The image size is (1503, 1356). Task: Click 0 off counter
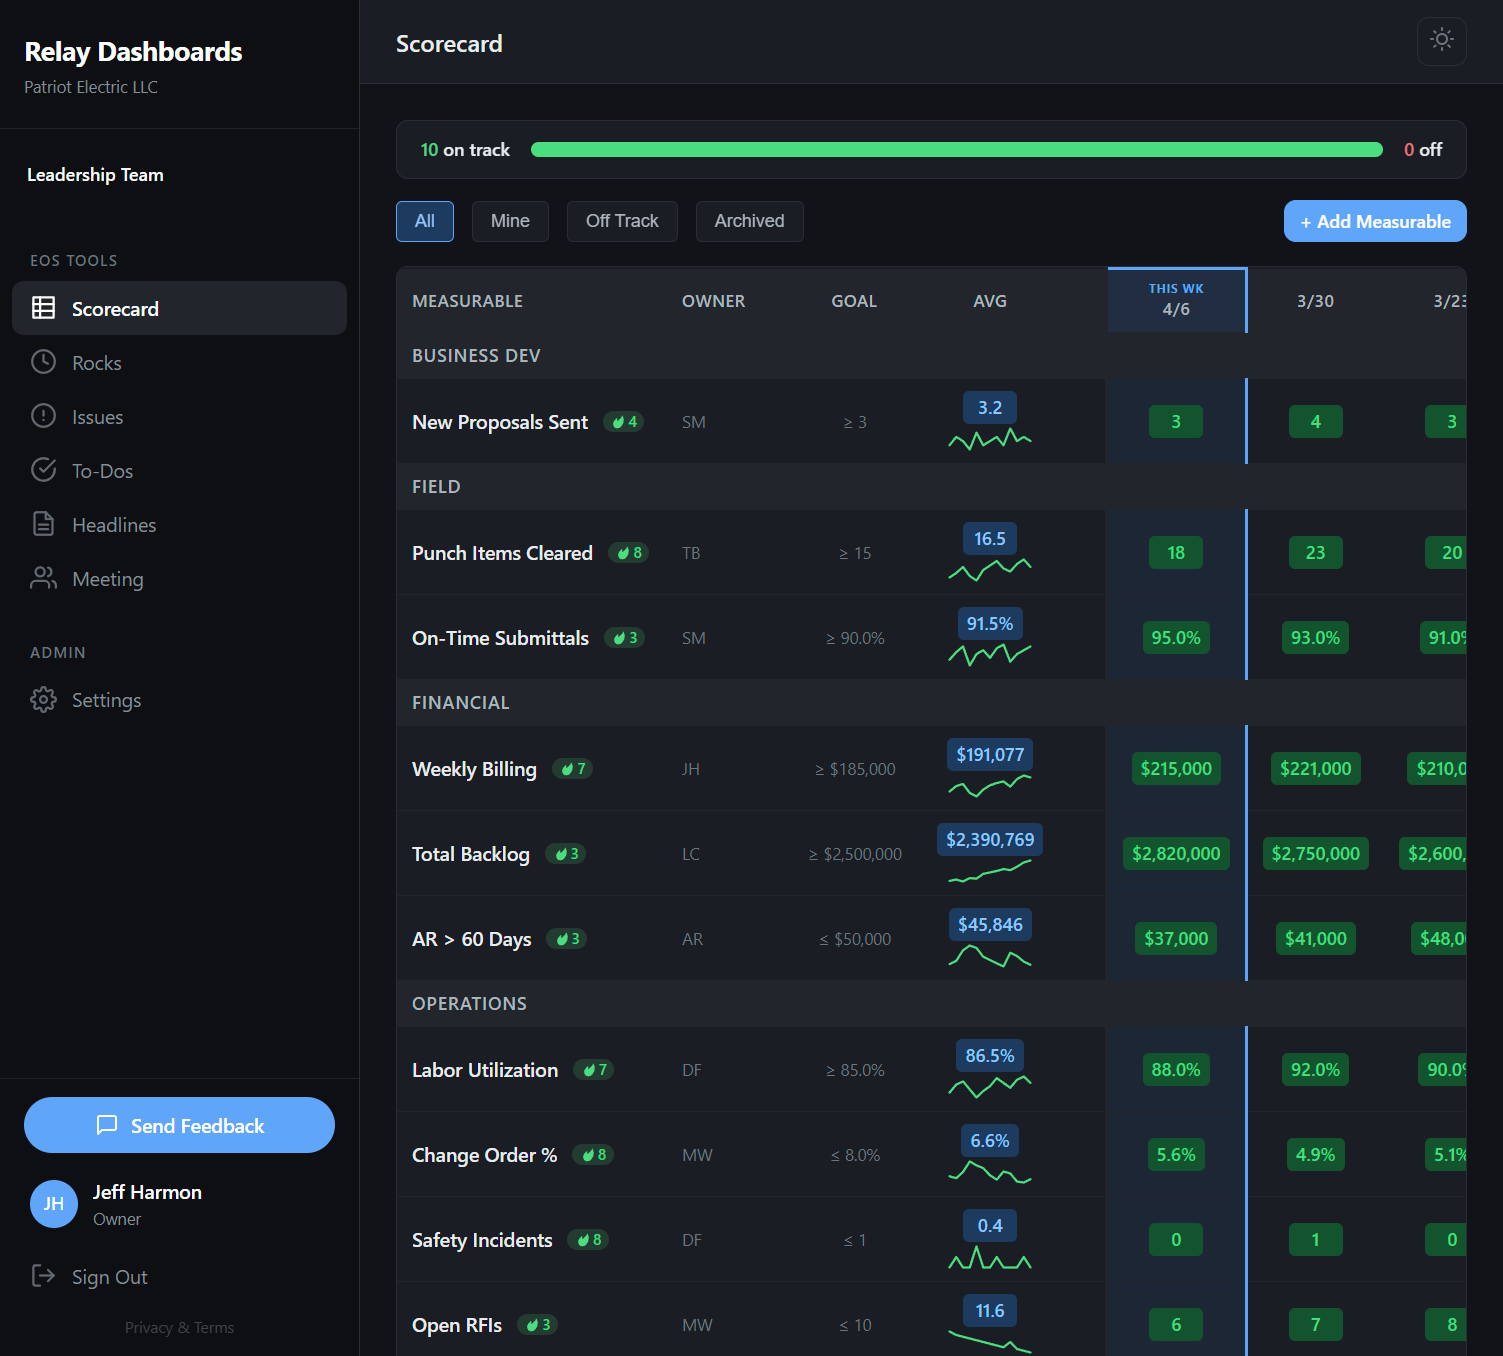[x=1423, y=149]
